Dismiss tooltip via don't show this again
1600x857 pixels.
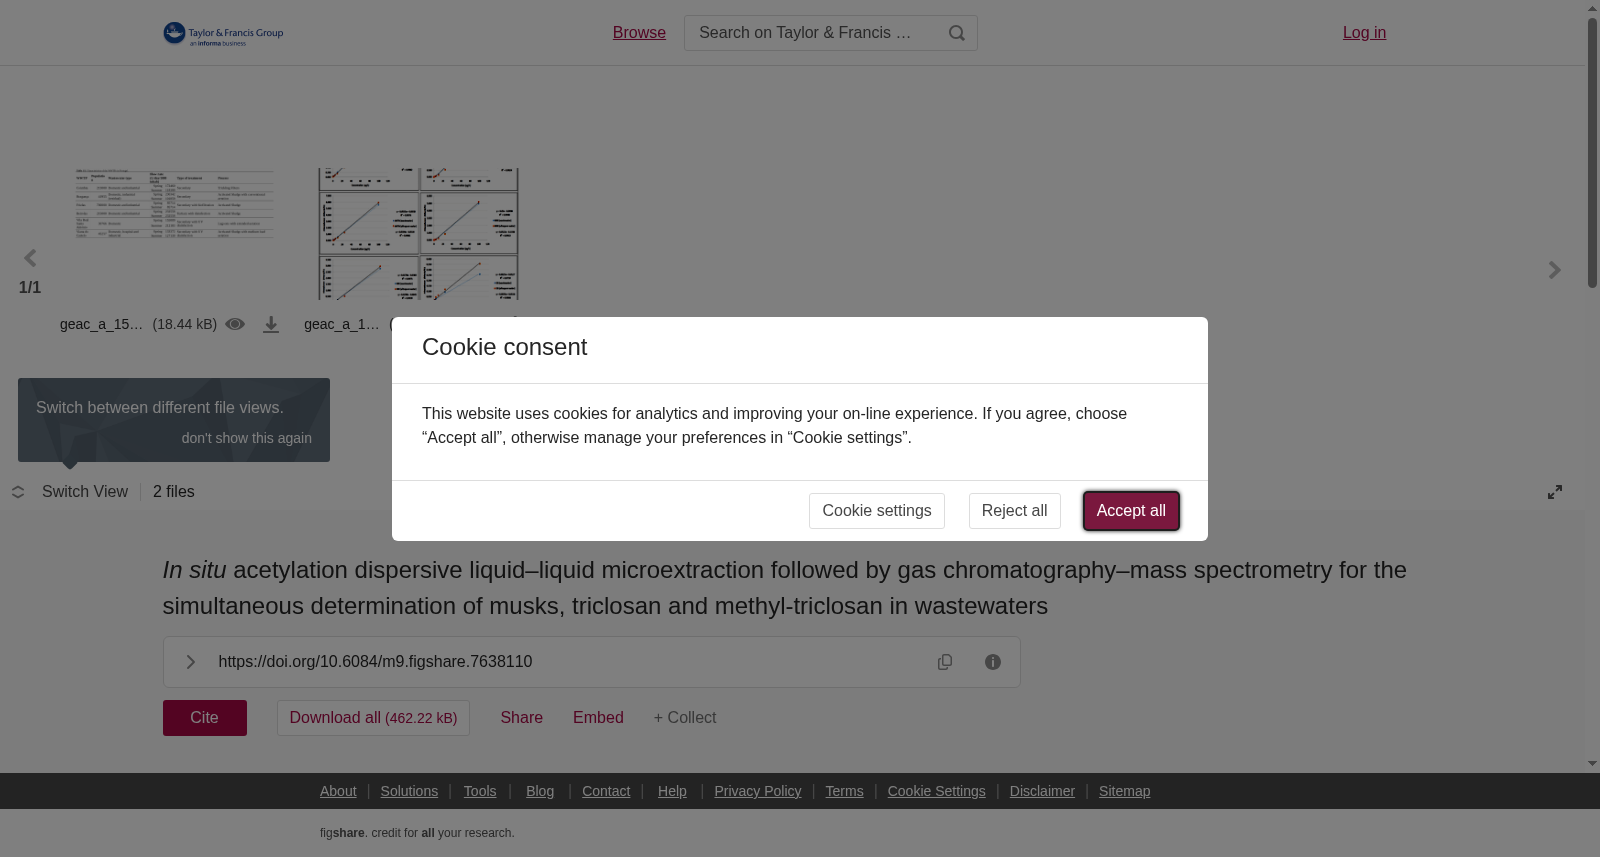pyautogui.click(x=247, y=438)
